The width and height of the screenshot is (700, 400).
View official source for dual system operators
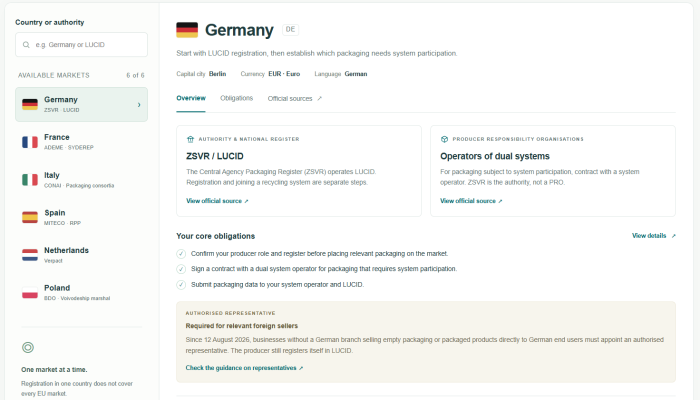tap(471, 201)
